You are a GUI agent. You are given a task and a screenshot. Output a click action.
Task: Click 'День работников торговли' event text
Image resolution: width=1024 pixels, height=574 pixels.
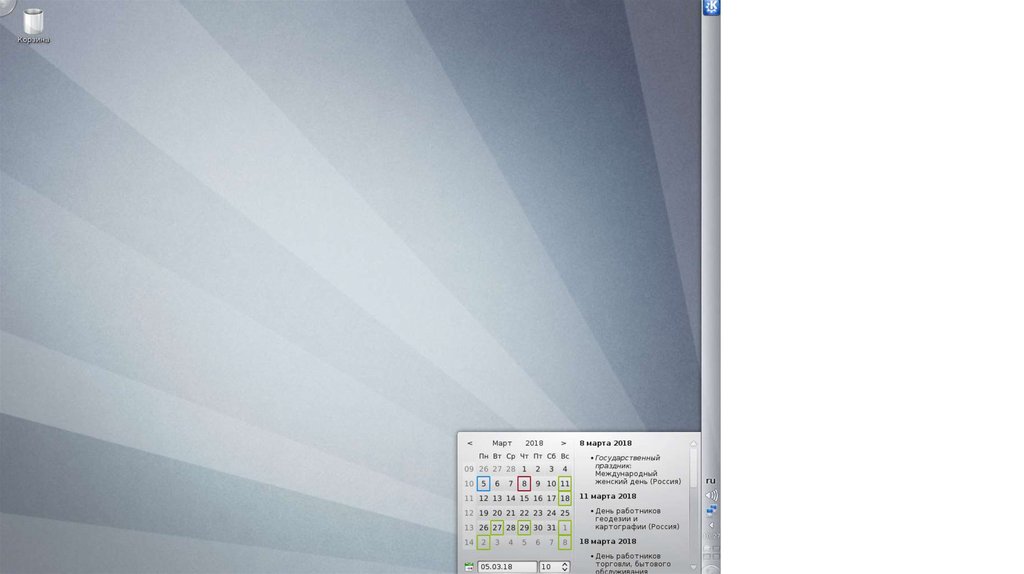coord(632,564)
